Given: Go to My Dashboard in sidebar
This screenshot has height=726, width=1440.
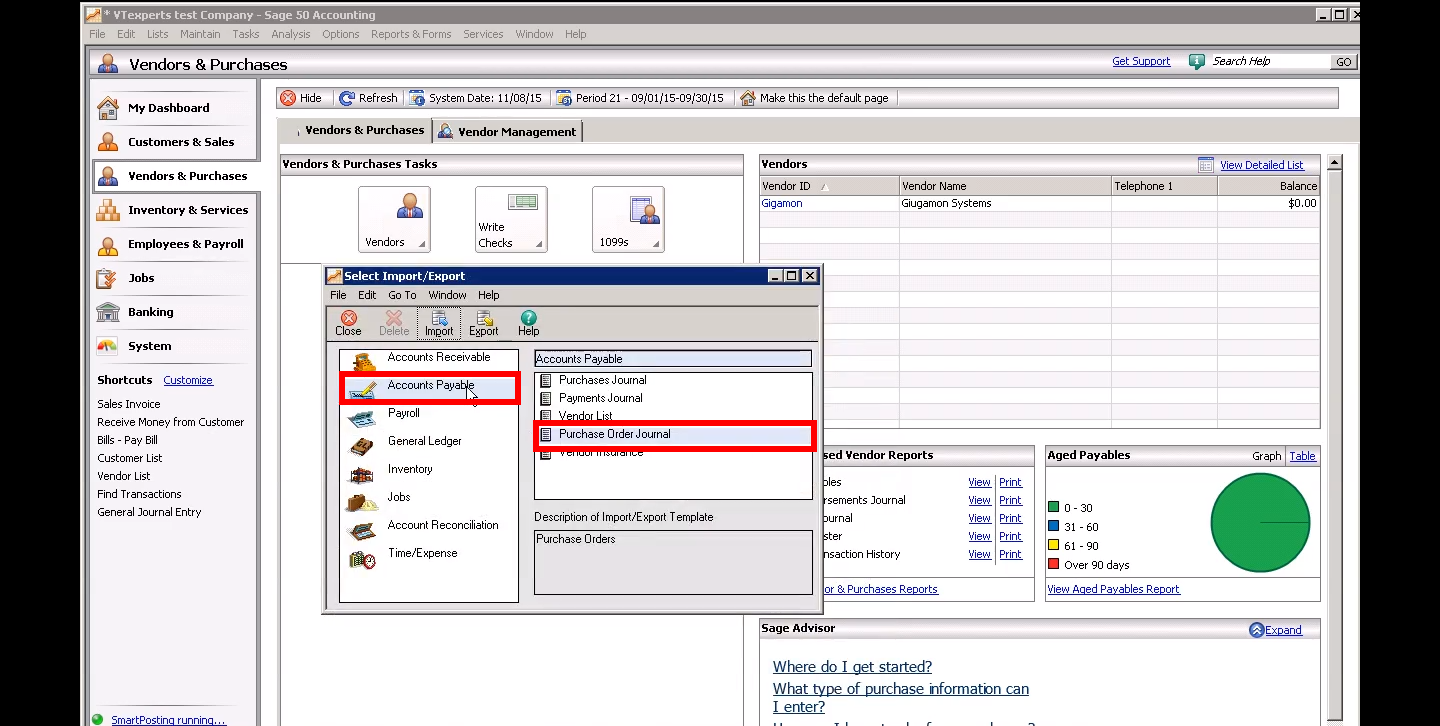Looking at the screenshot, I should coord(169,108).
